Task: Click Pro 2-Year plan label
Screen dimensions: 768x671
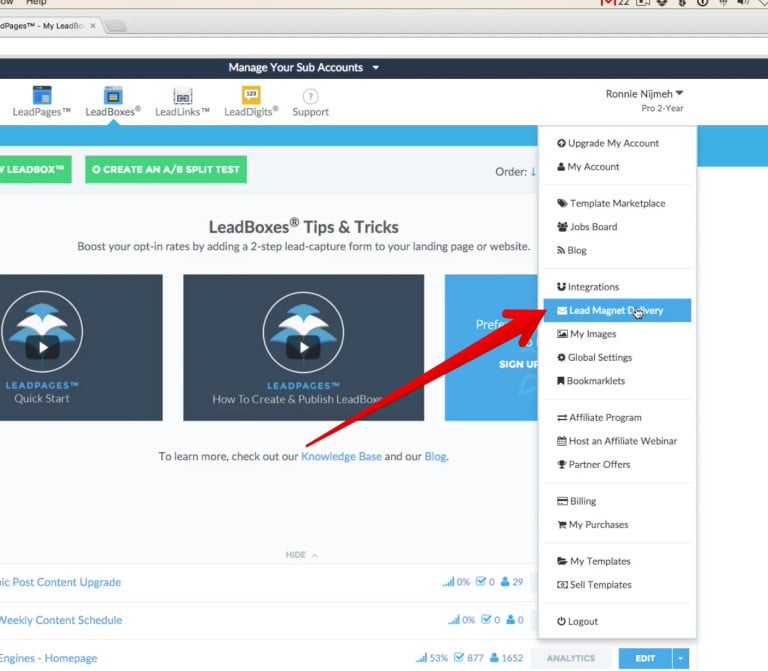Action: pos(662,108)
